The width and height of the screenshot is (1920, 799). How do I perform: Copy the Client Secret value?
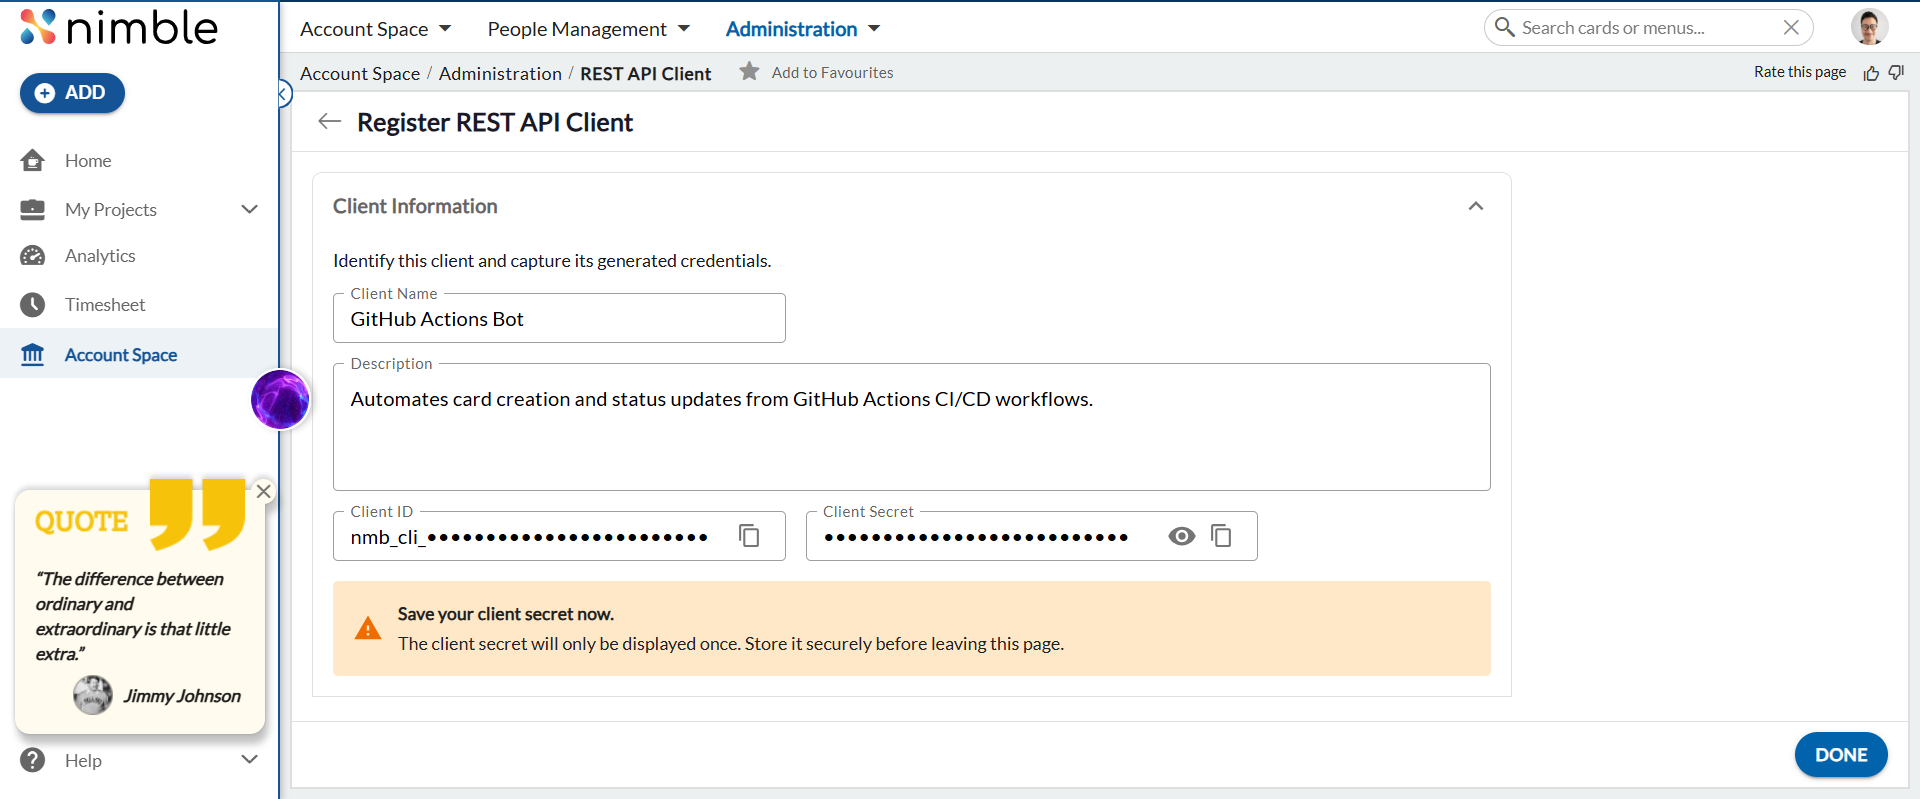click(1221, 536)
